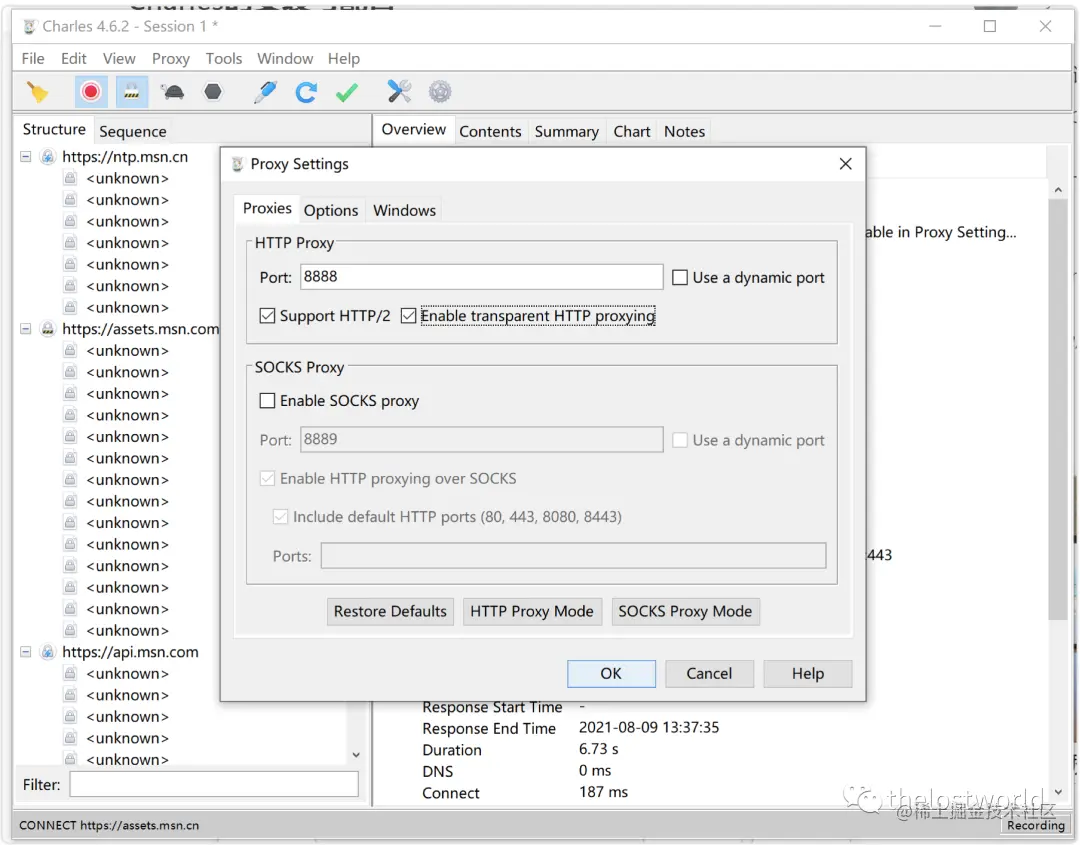The image size is (1080, 845).
Task: Enable throttling with the turtle icon
Action: (x=173, y=92)
